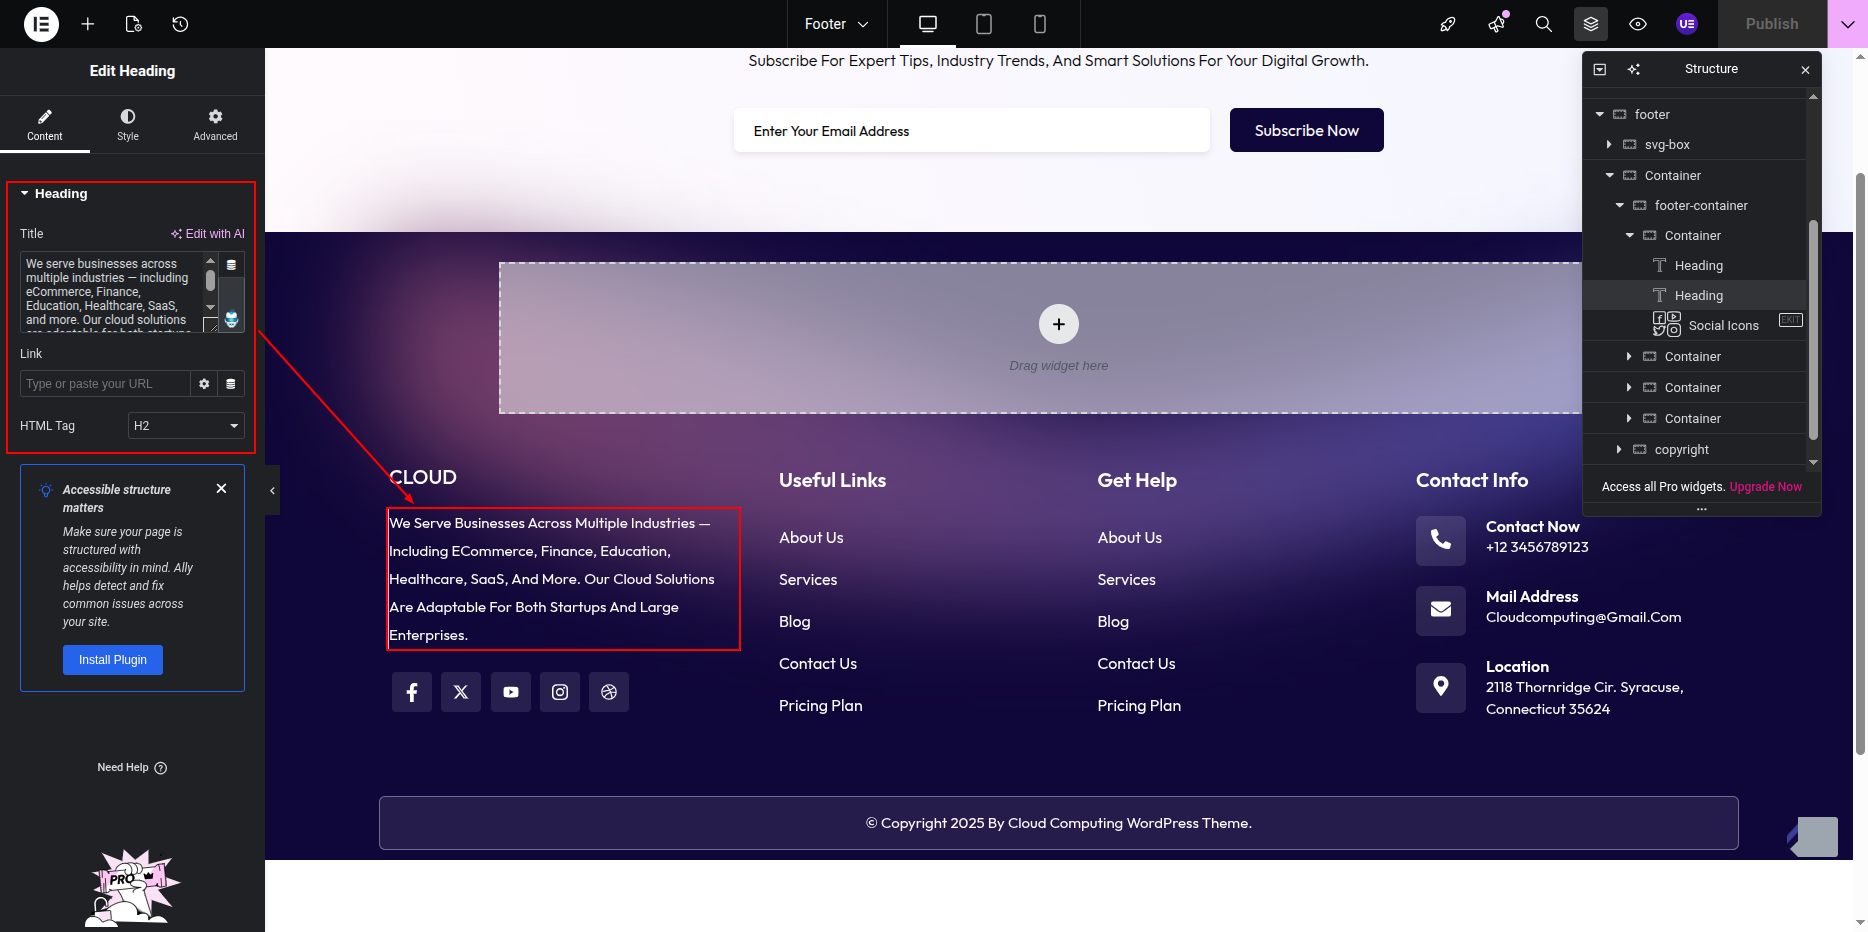1868x932 pixels.
Task: Click the Structure panel scrollbar
Action: pos(1813,330)
